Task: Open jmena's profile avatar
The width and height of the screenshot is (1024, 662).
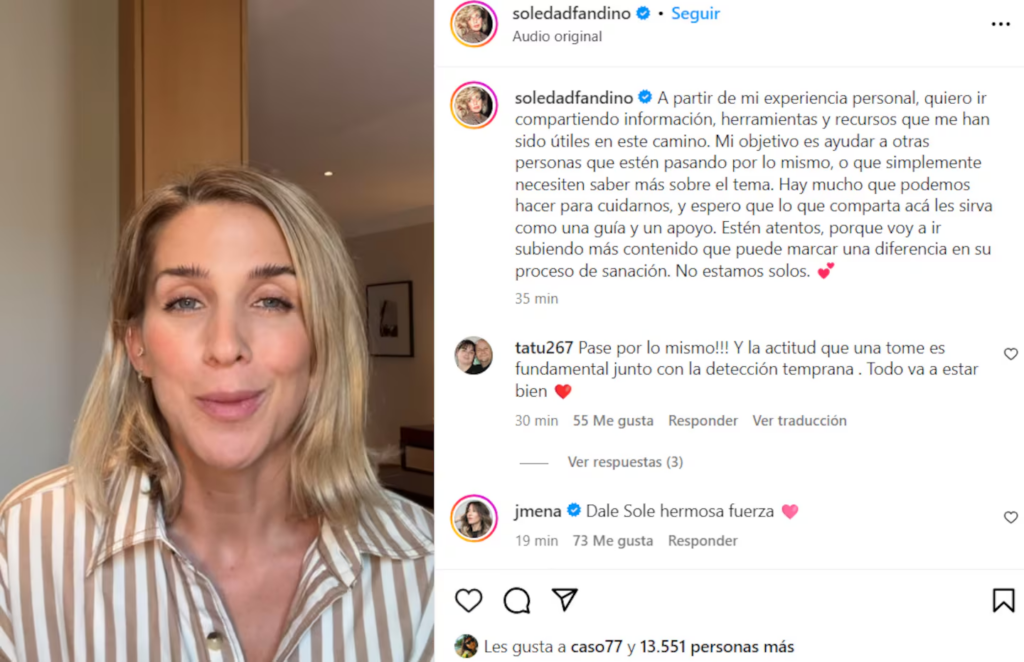Action: (x=474, y=518)
